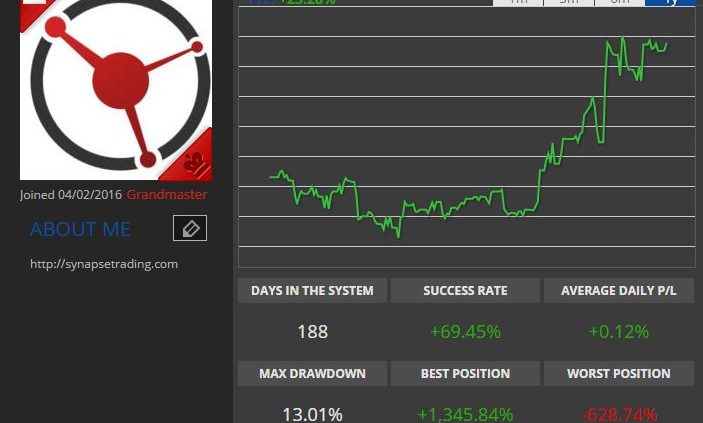Screen dimensions: 703x423
Task: Click the Grandmaster rank label
Action: click(x=167, y=195)
